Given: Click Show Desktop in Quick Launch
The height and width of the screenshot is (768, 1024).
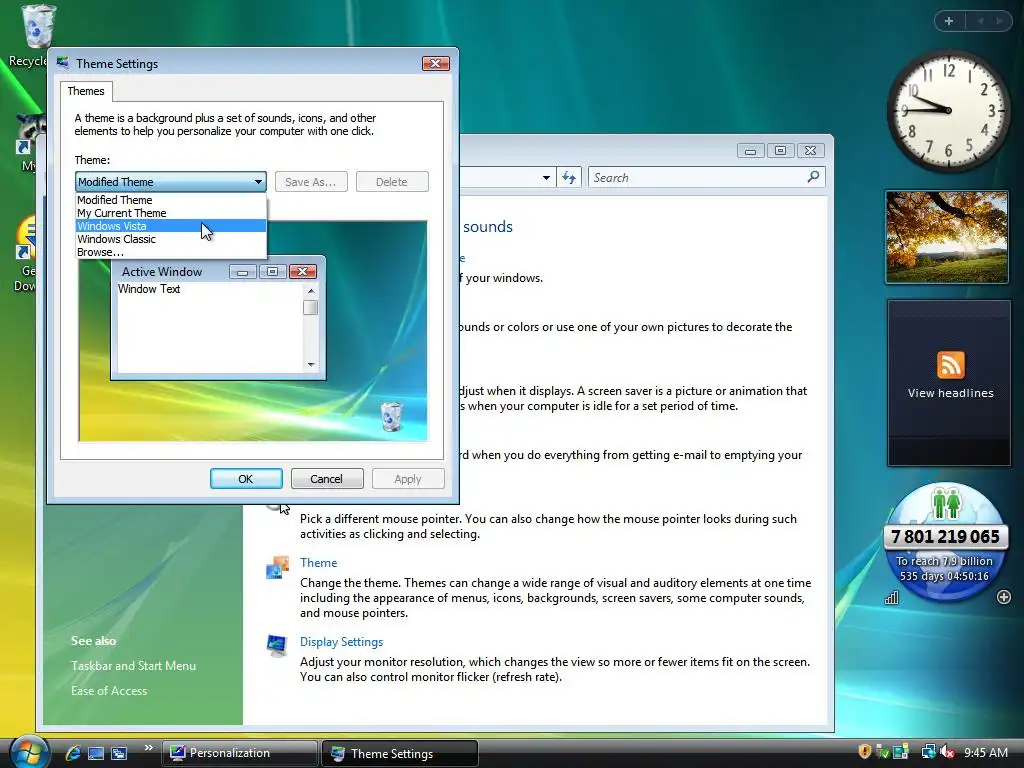Looking at the screenshot, I should tap(96, 753).
